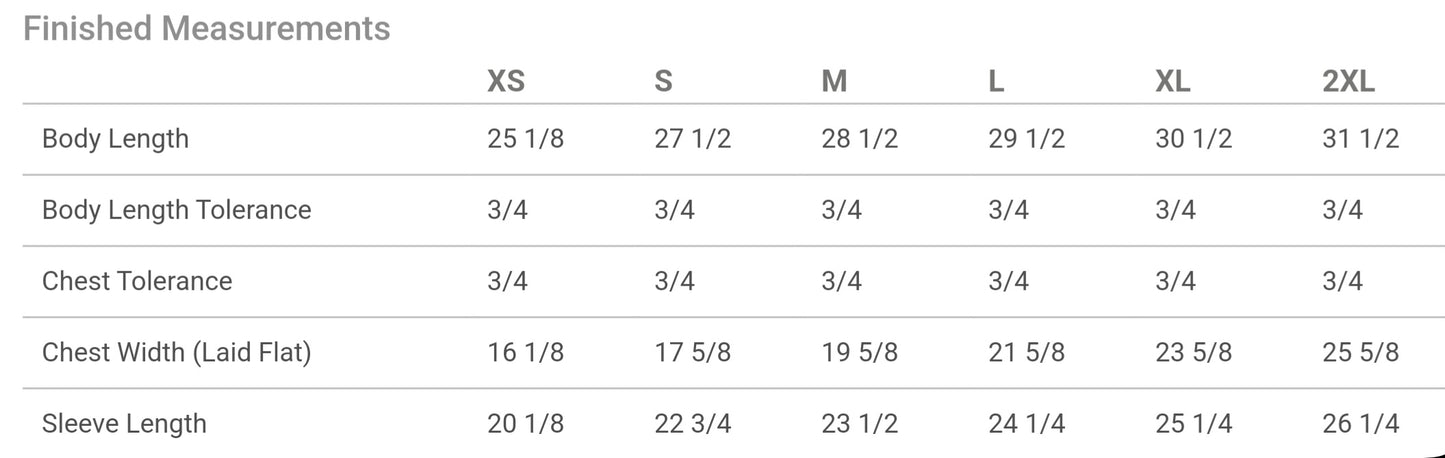Select the 2XL size column header

[1348, 82]
